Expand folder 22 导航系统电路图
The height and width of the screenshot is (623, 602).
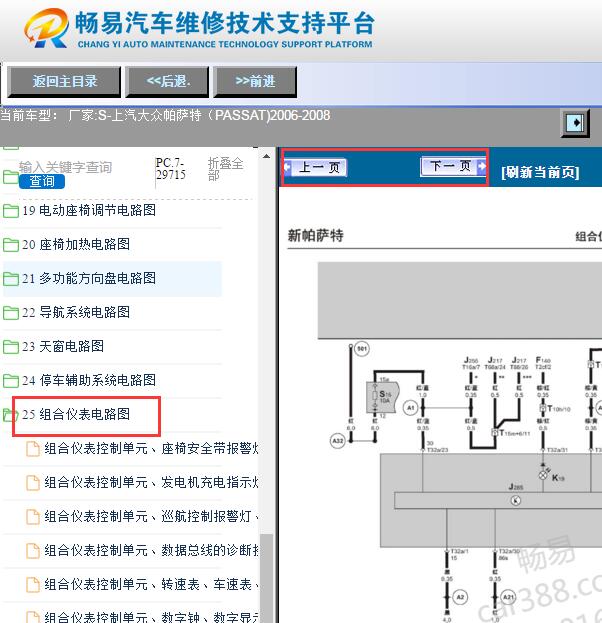(76, 312)
